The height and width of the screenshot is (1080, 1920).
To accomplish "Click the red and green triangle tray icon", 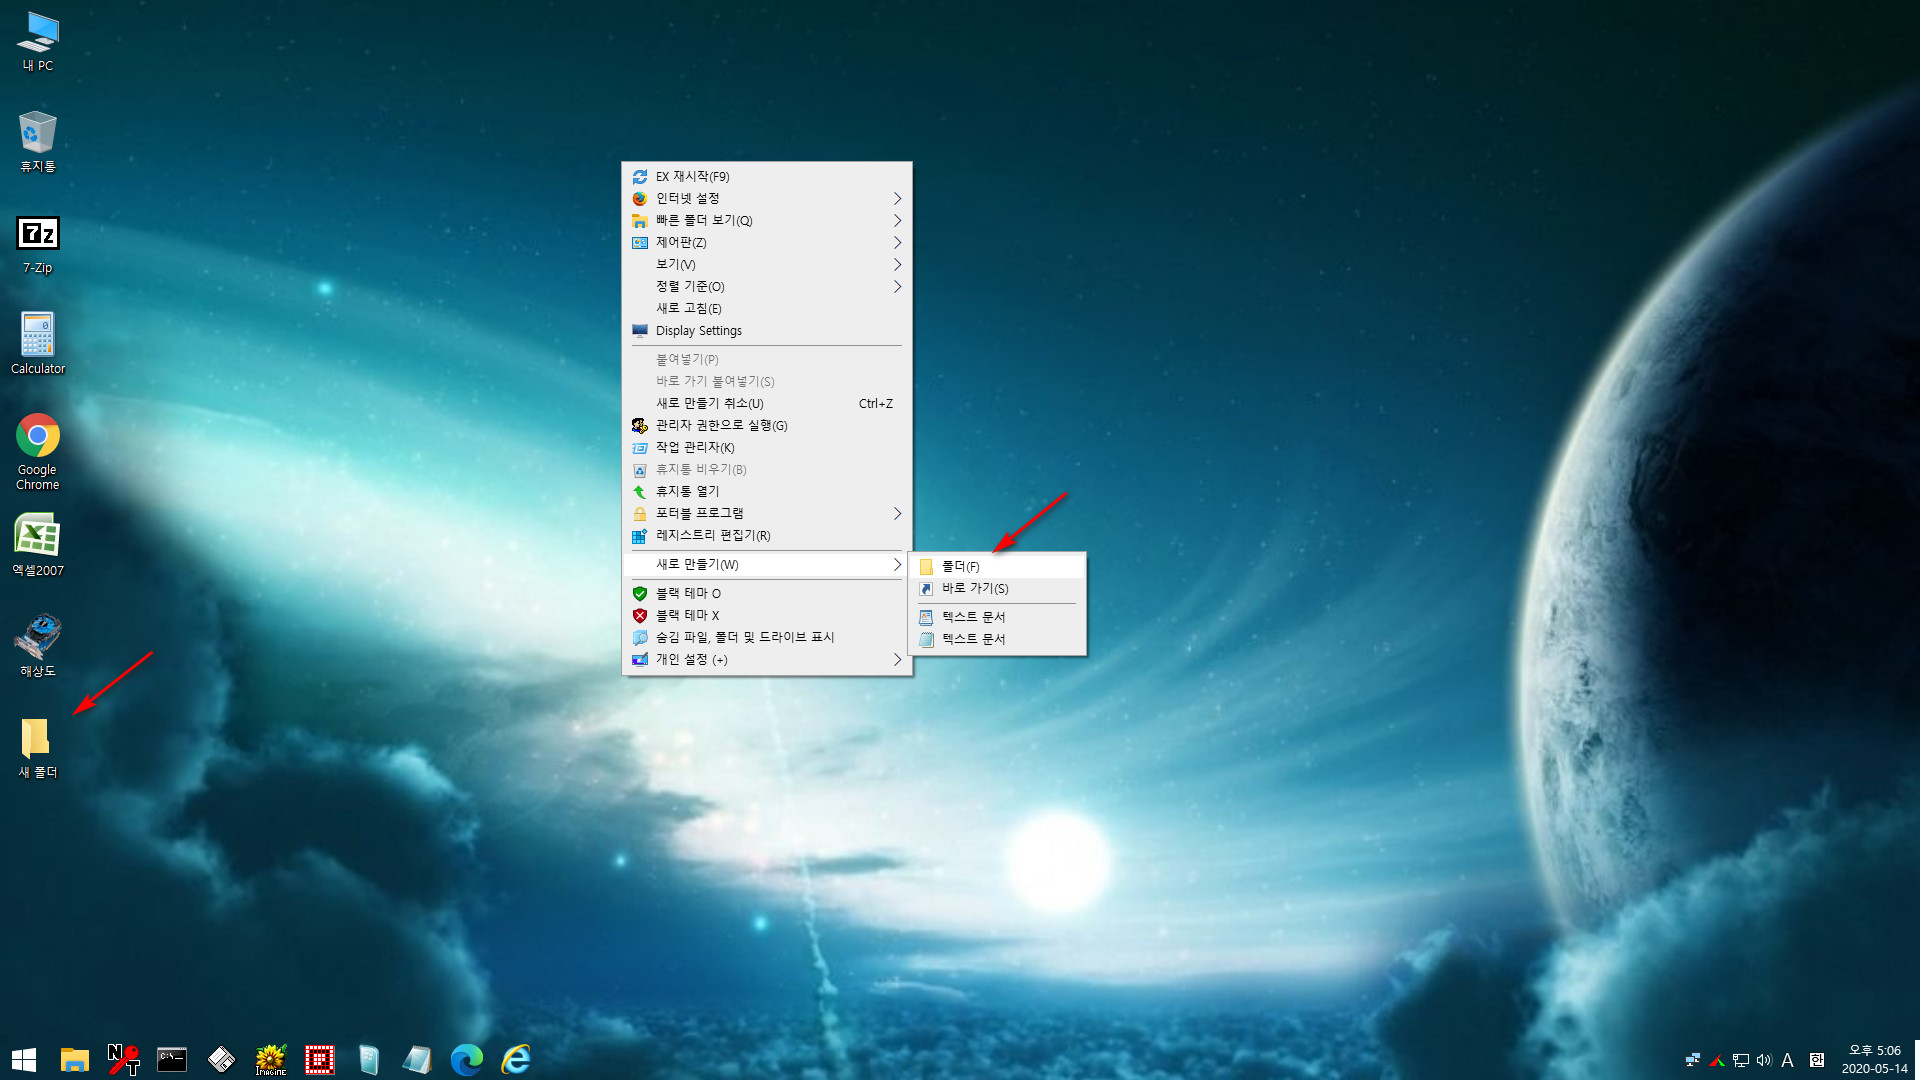I will pos(1717,1060).
